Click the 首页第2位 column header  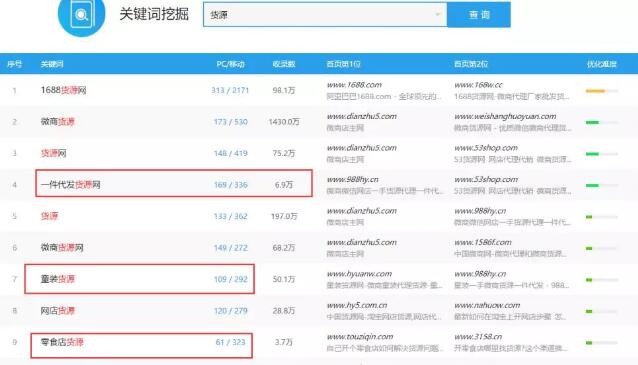[x=471, y=64]
